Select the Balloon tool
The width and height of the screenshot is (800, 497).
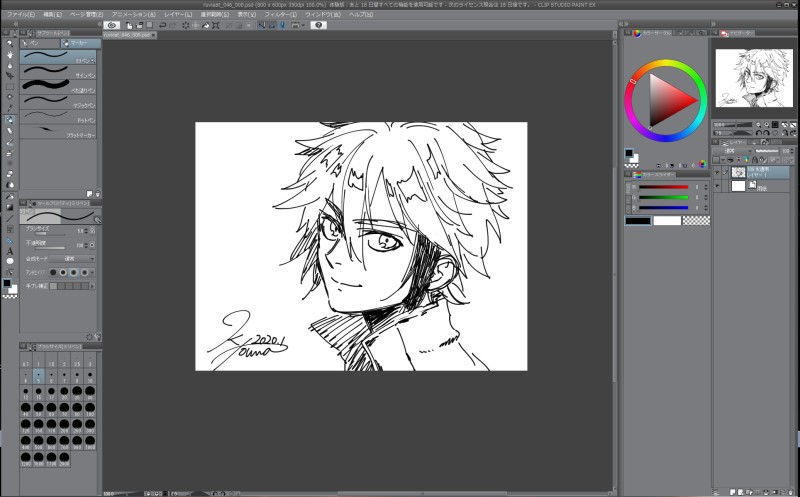coord(10,261)
